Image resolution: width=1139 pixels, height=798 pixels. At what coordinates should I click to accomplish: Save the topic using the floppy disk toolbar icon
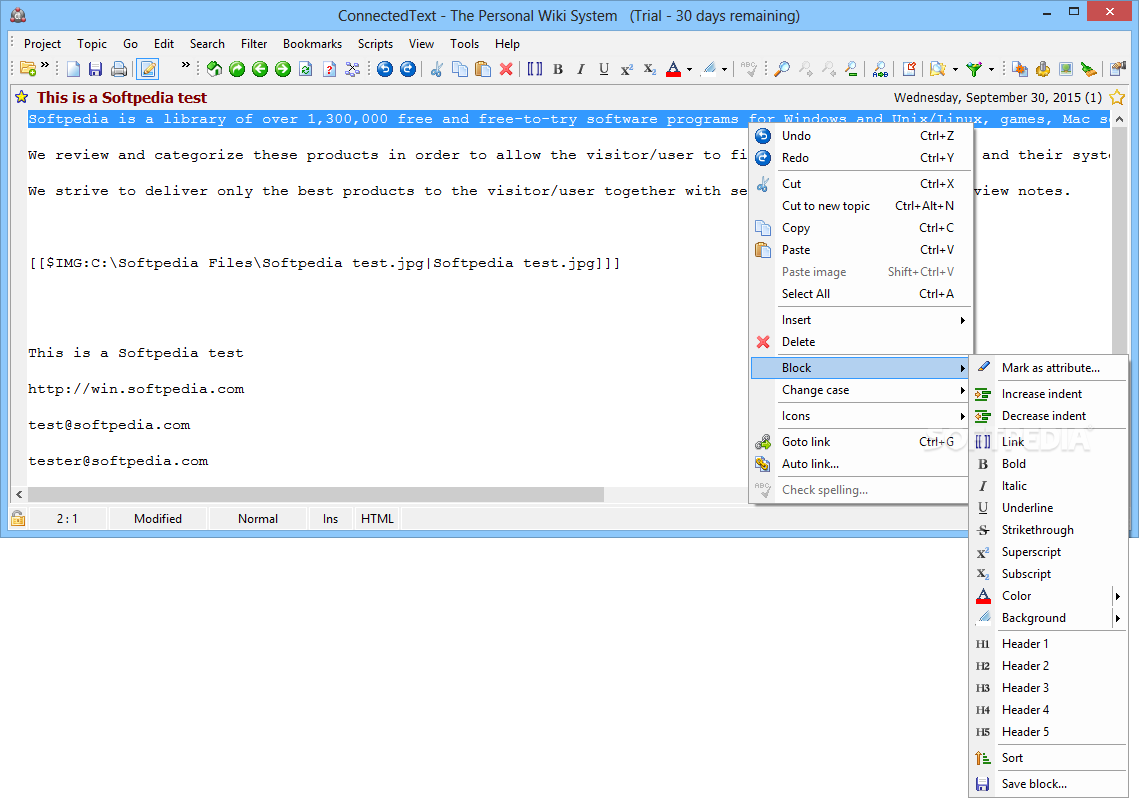pyautogui.click(x=95, y=69)
